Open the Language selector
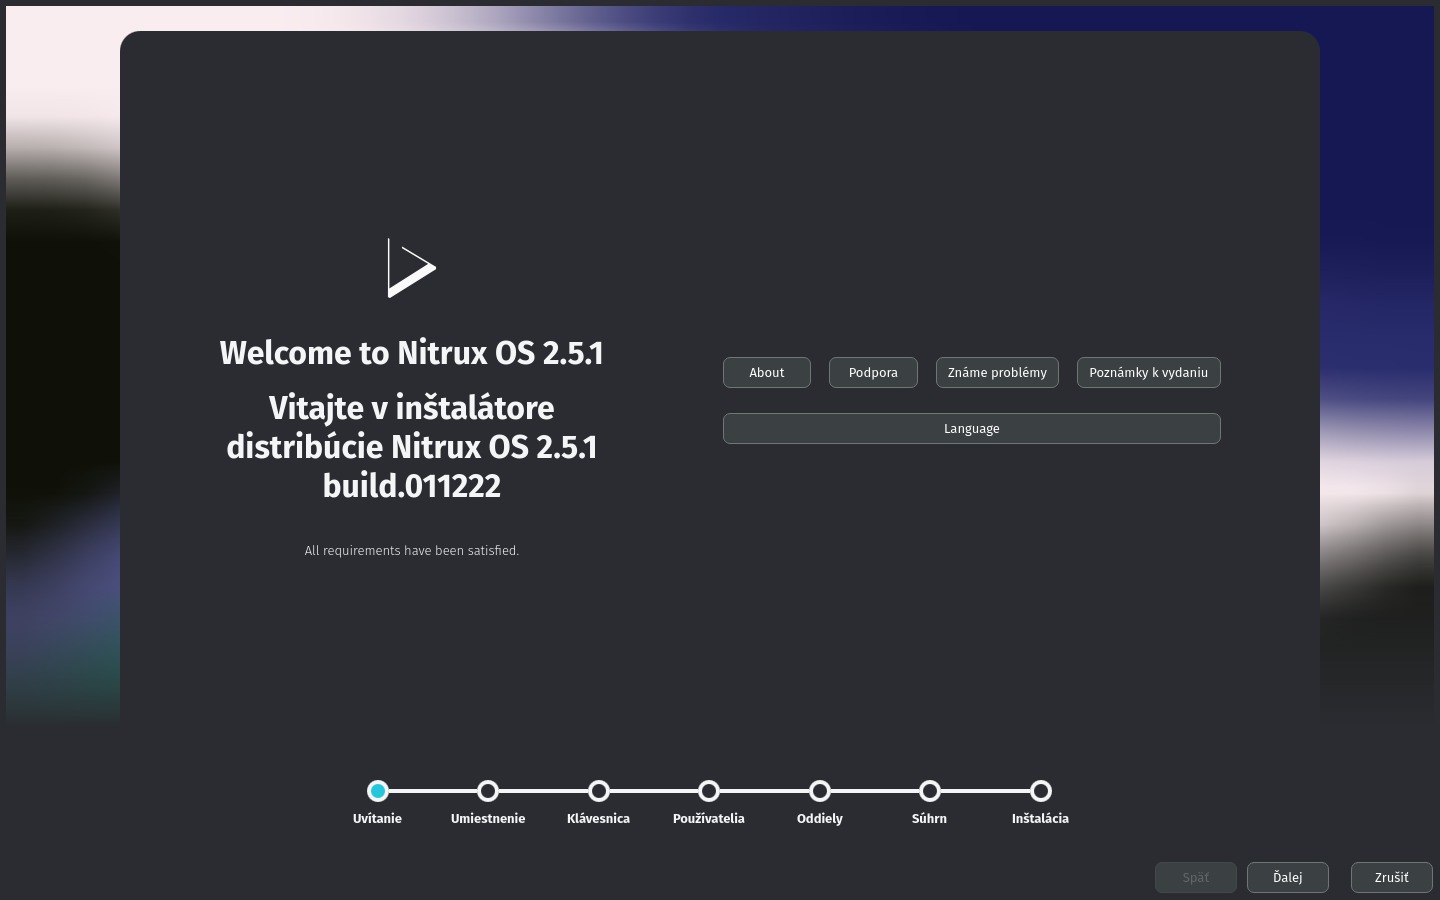The image size is (1440, 900). (x=972, y=428)
